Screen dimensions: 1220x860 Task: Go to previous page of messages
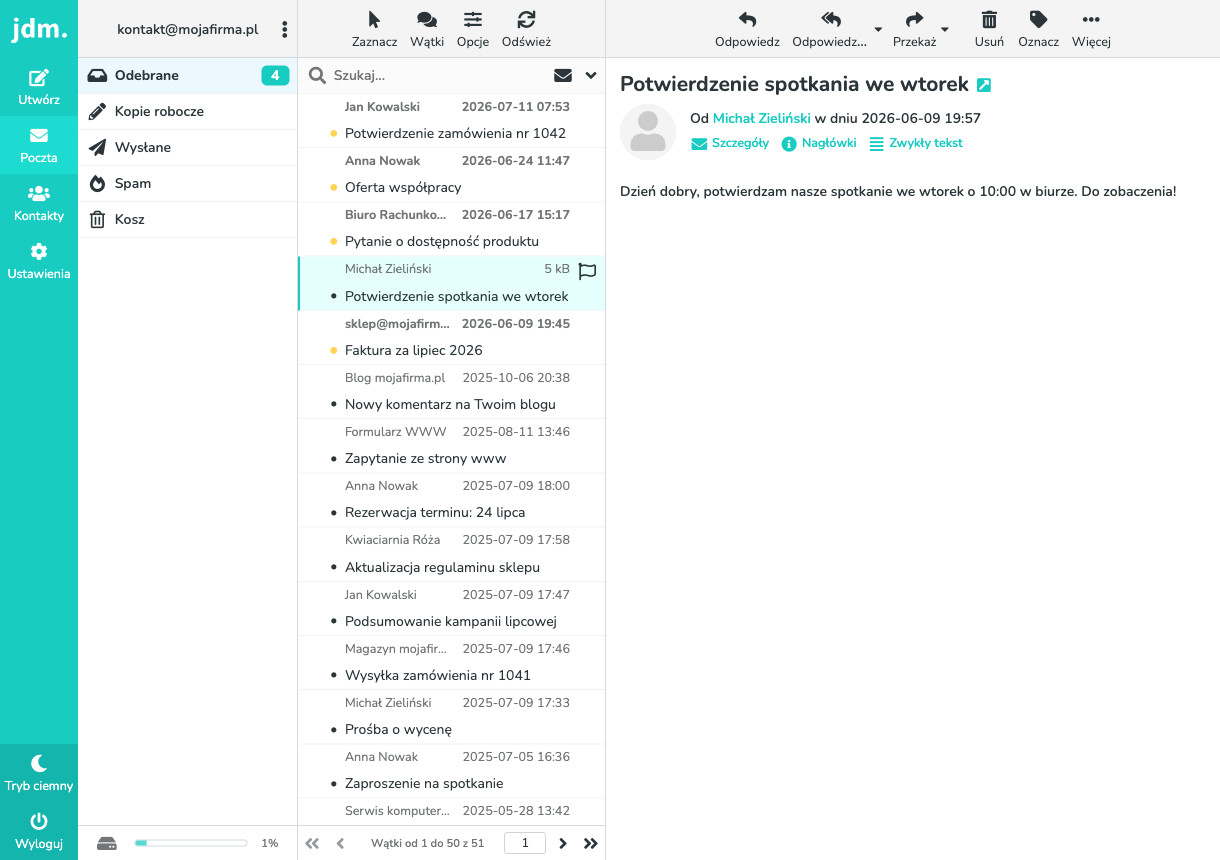340,843
